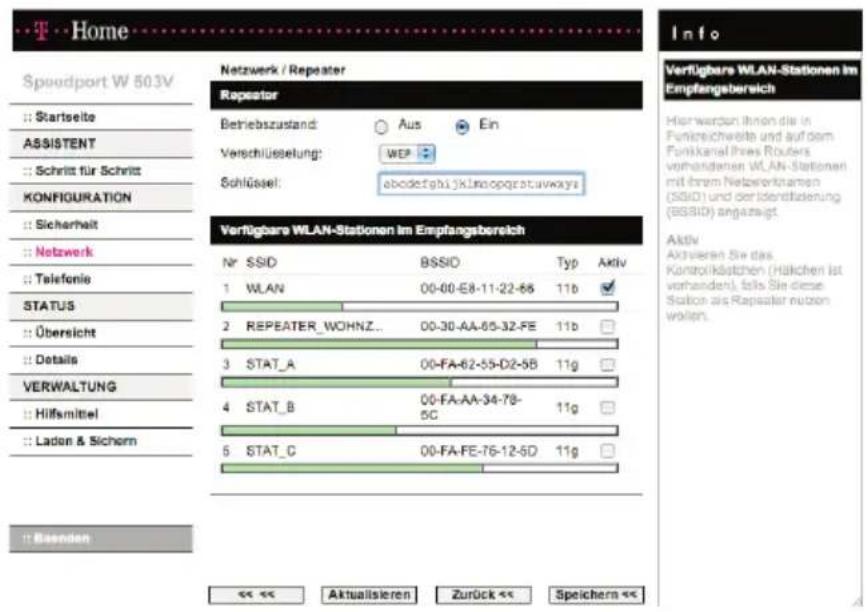The height and width of the screenshot is (612, 868).
Task: Click the Aktiv heading in Info panel
Action: [x=682, y=240]
